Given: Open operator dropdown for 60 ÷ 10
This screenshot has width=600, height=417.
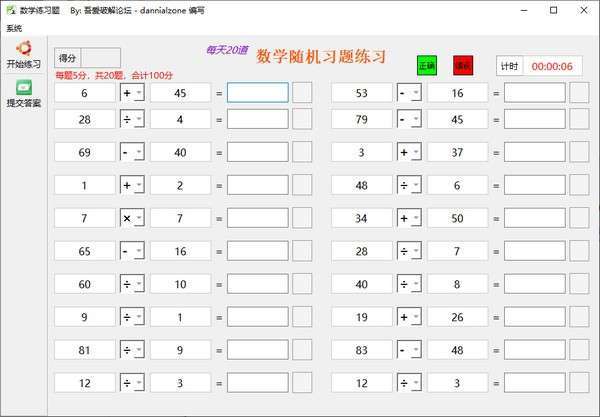Looking at the screenshot, I should 132,284.
